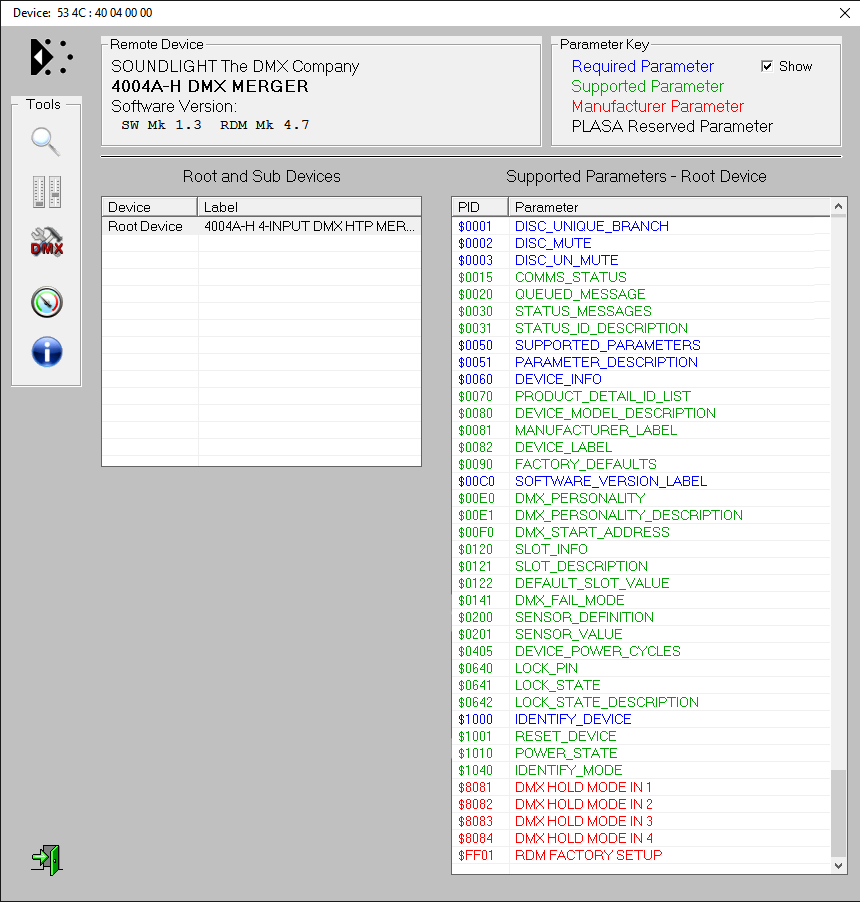
Task: Select the IDENTIFY_DEVICE parameter
Action: (x=573, y=719)
